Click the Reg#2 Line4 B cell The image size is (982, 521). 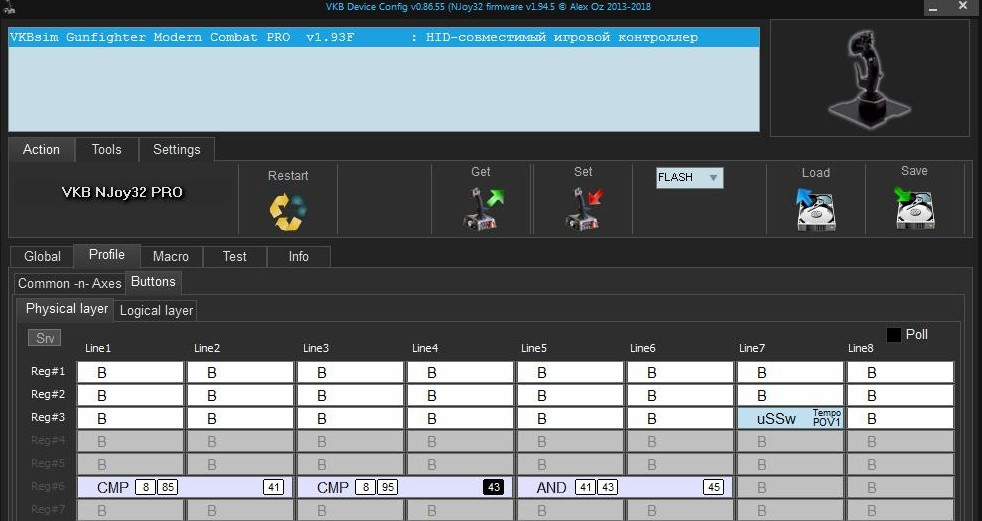(460, 396)
